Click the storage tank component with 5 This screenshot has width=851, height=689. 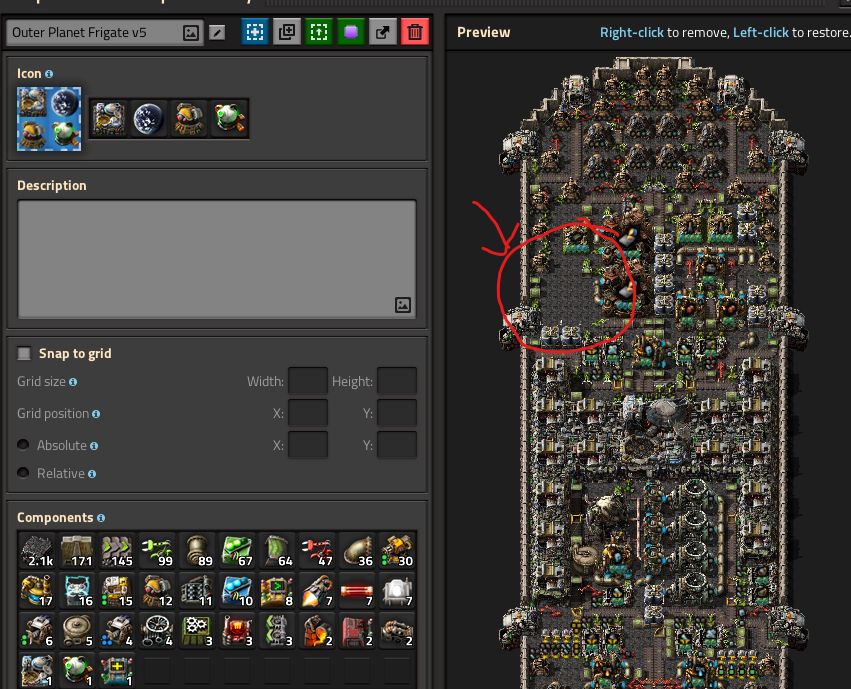pos(77,630)
